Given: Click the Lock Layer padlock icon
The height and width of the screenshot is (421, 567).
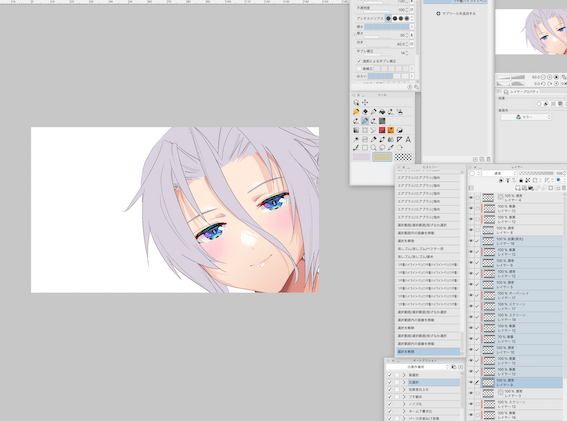Looking at the screenshot, I should pos(521,180).
